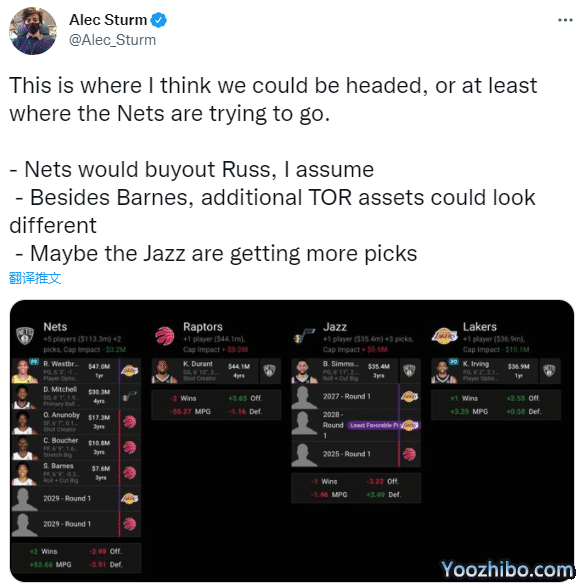The image size is (582, 585).
Task: Click the Alec Sturm display name
Action: coord(108,20)
